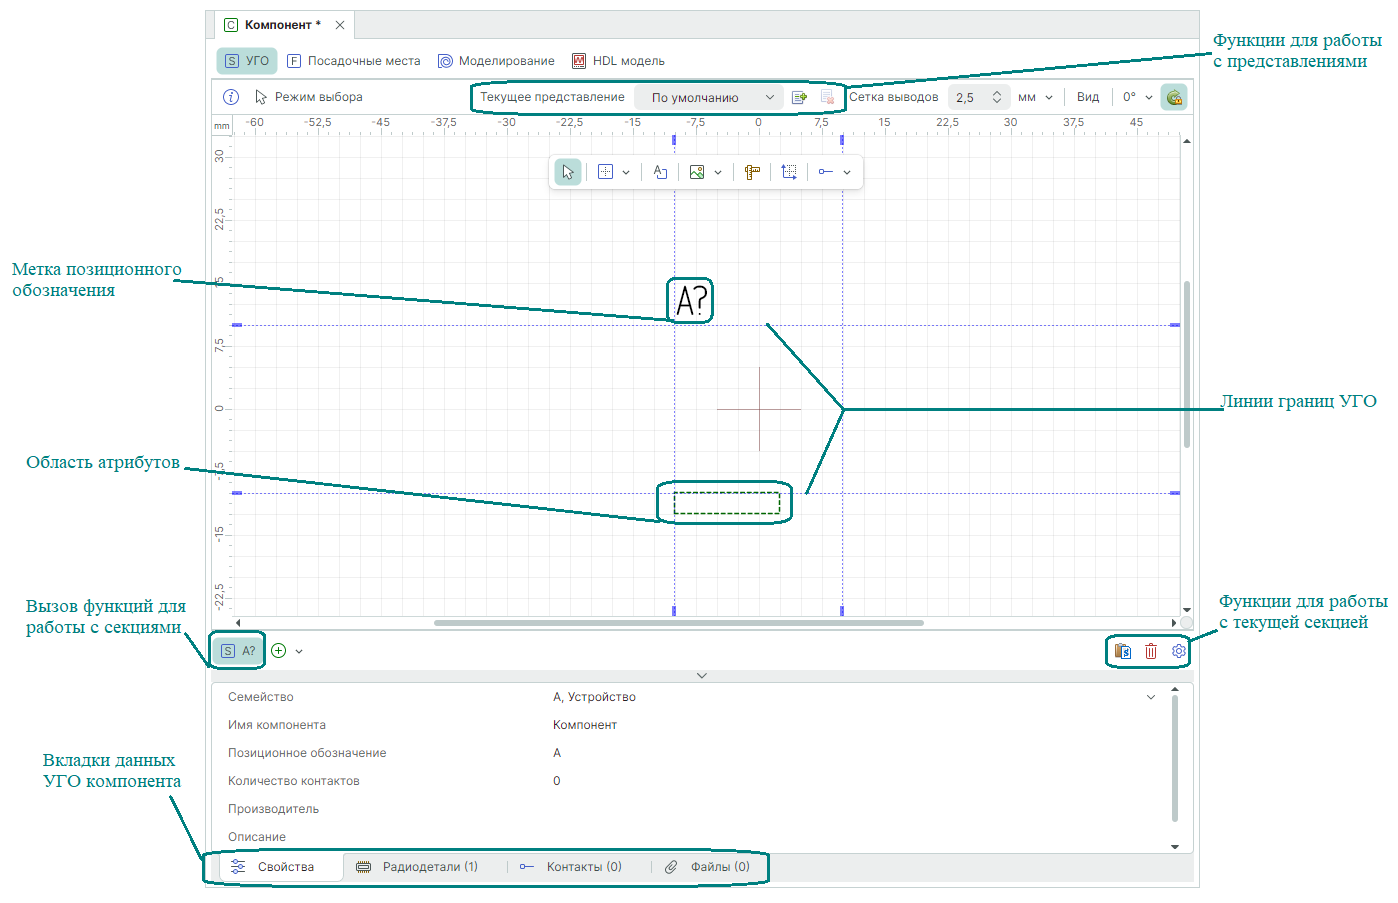Click the paste section clipboard icon

[1123, 651]
